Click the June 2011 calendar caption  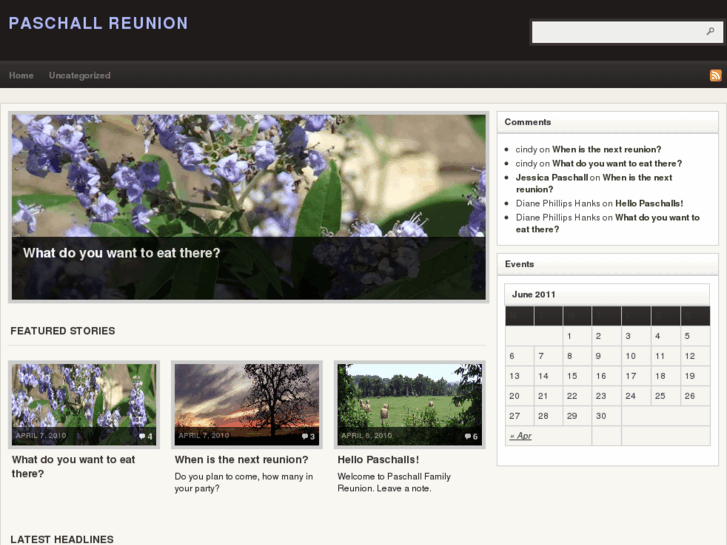click(x=534, y=294)
